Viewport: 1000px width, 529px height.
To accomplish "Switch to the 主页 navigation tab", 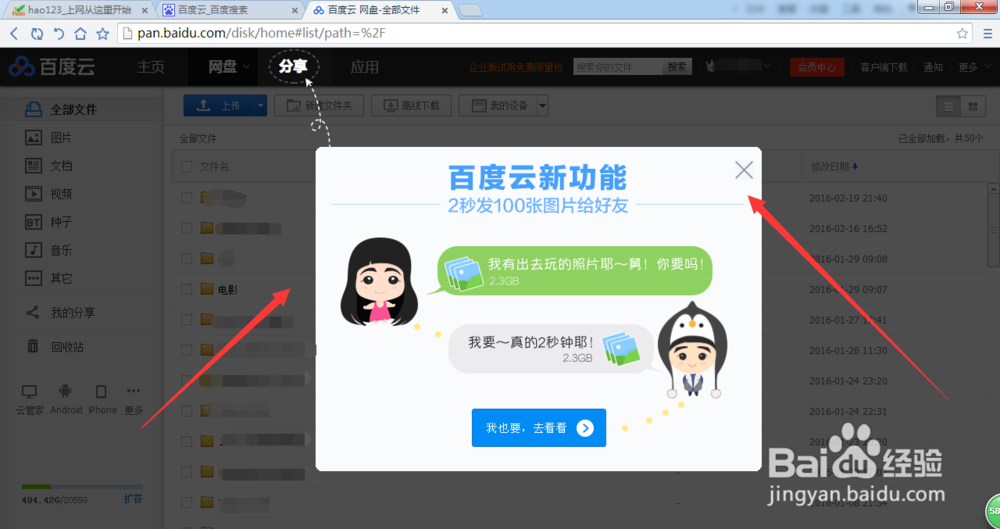I will (x=151, y=66).
